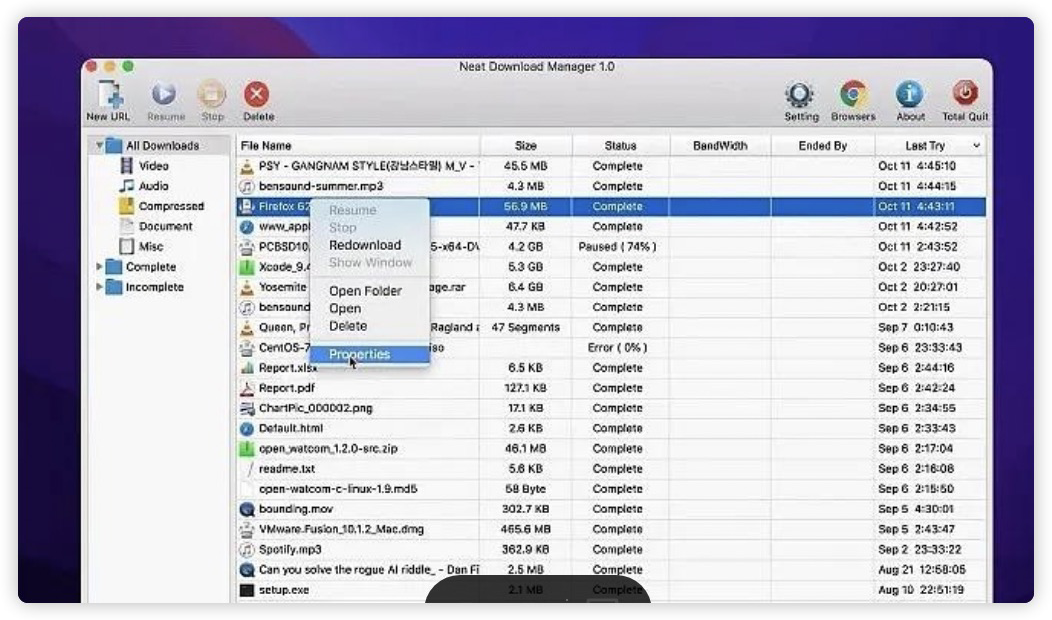1052x620 pixels.
Task: Sort by the BandWidth column header
Action: (720, 146)
